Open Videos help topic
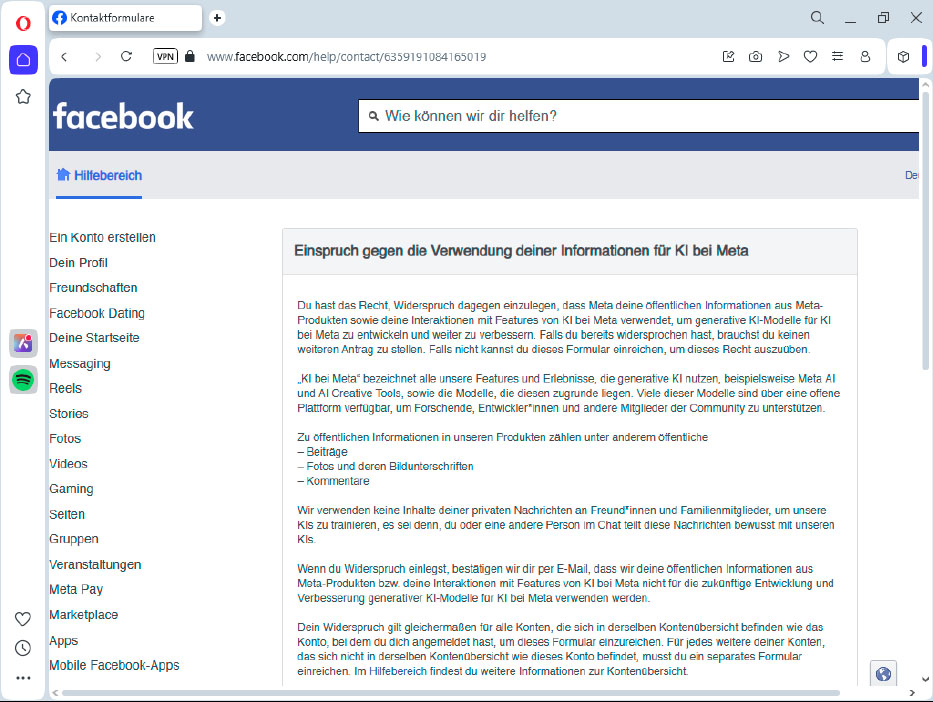Screen dimensions: 933x702 coord(68,463)
